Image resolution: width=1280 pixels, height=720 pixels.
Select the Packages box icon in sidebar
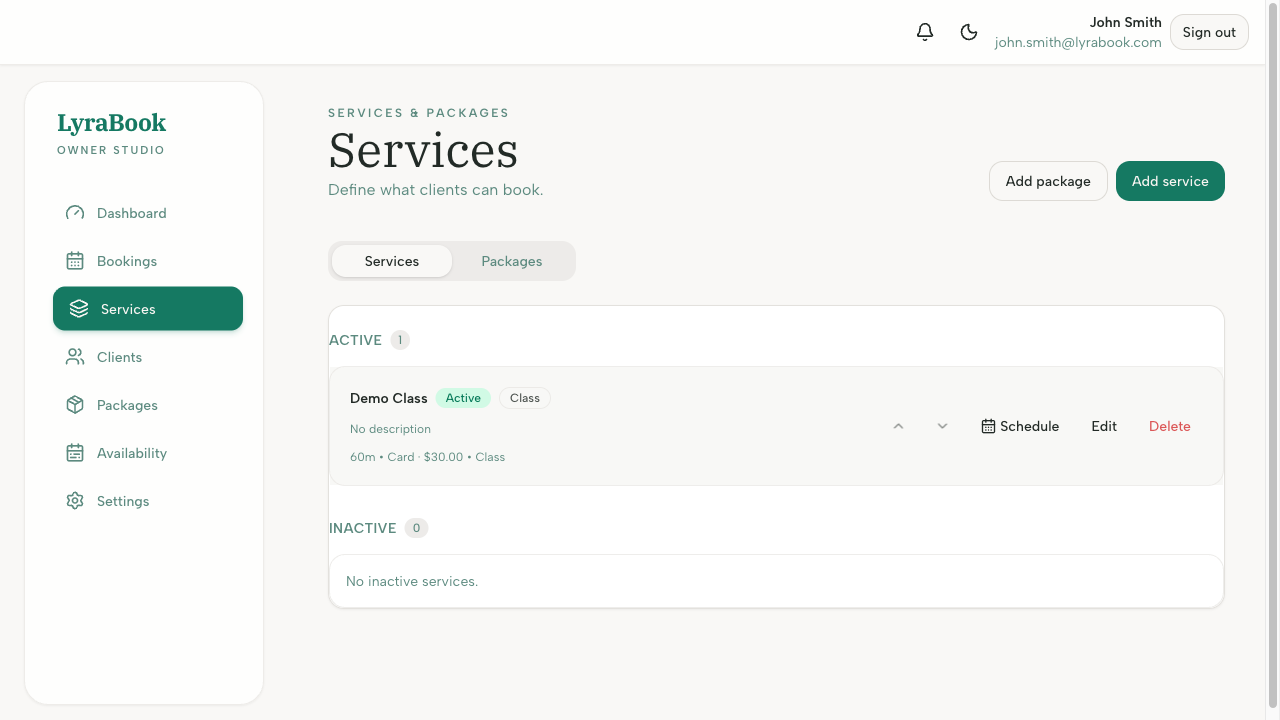74,404
